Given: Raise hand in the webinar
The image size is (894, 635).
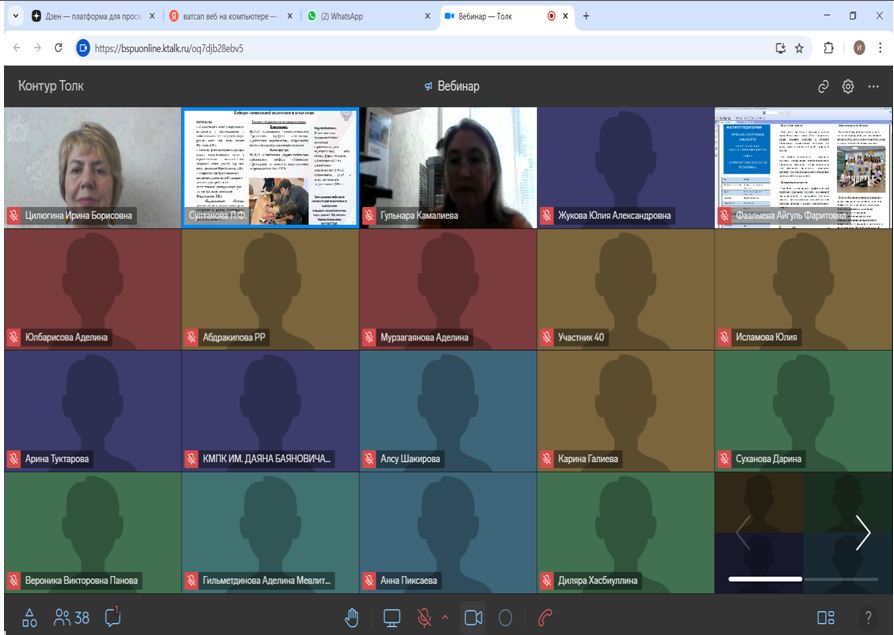Looking at the screenshot, I should (352, 618).
